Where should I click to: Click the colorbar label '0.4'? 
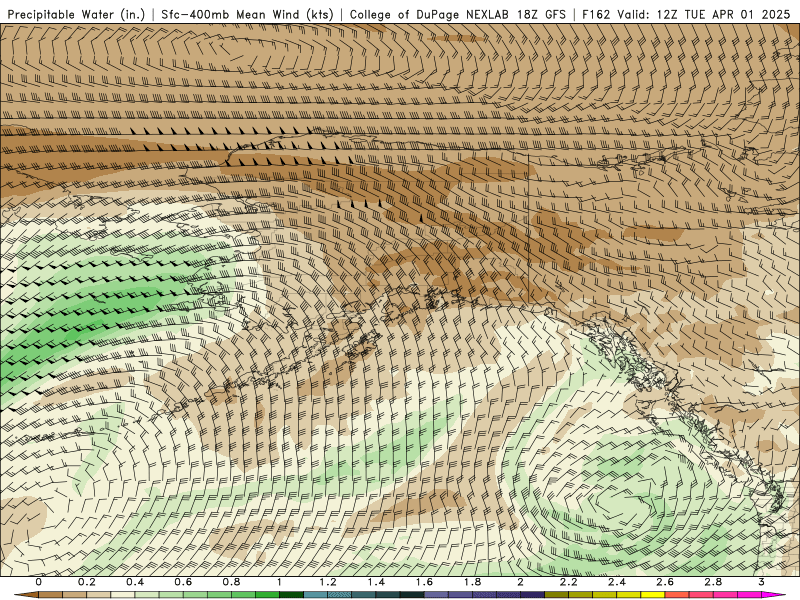point(135,582)
